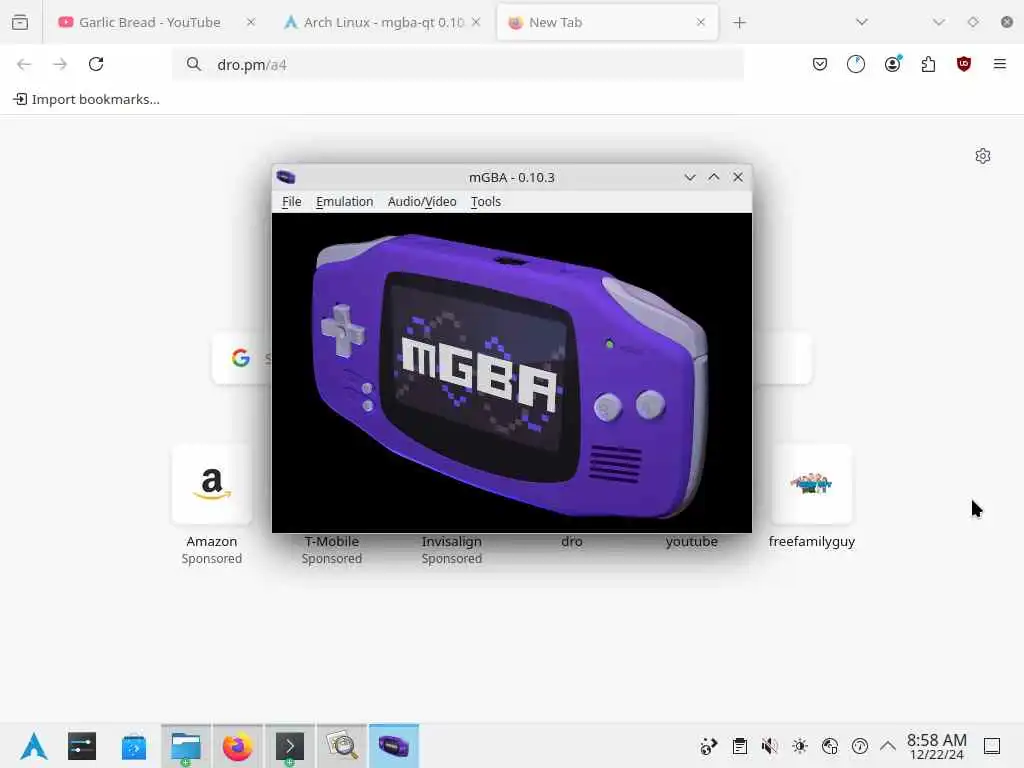The image size is (1024, 768).
Task: Expand hidden system tray icons arrow
Action: coord(888,746)
